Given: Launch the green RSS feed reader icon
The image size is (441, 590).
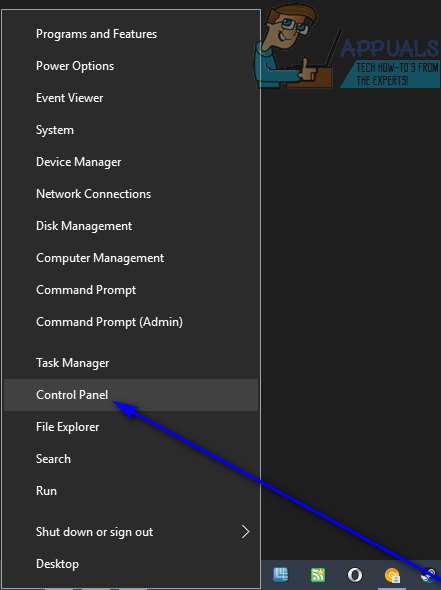Looking at the screenshot, I should 318,575.
